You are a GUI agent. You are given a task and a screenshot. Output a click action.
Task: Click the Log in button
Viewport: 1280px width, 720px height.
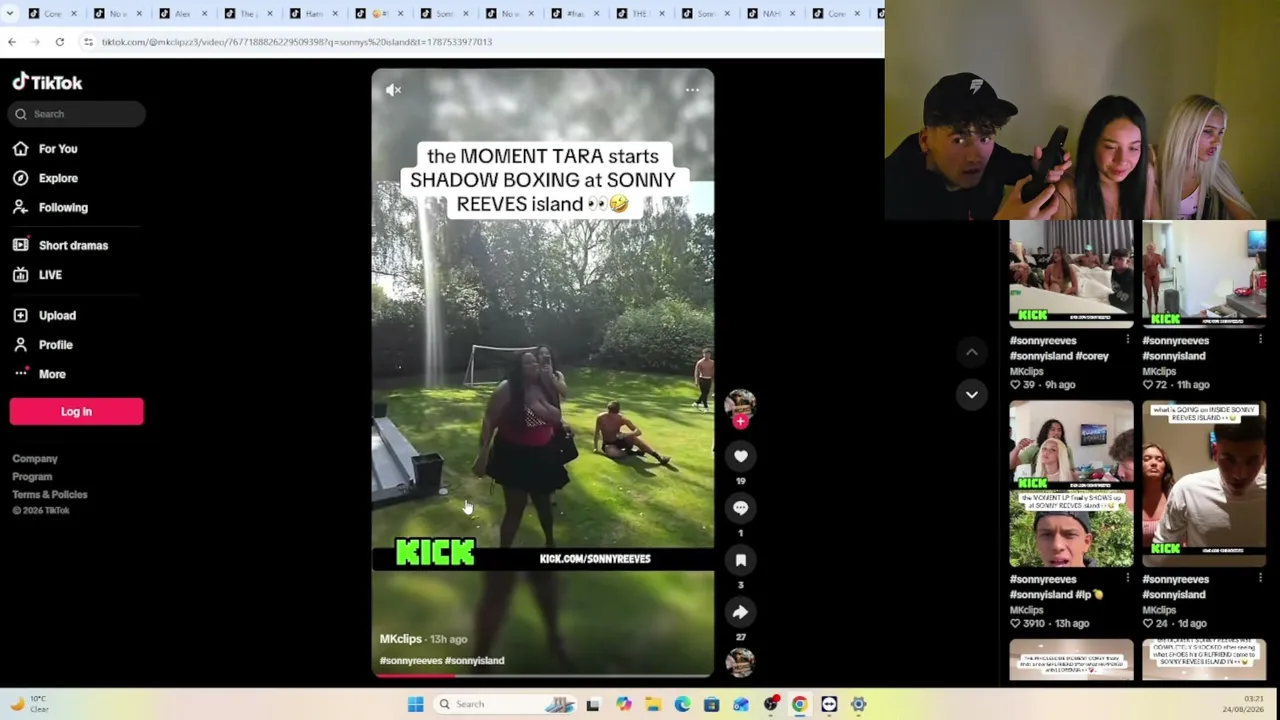[x=76, y=411]
